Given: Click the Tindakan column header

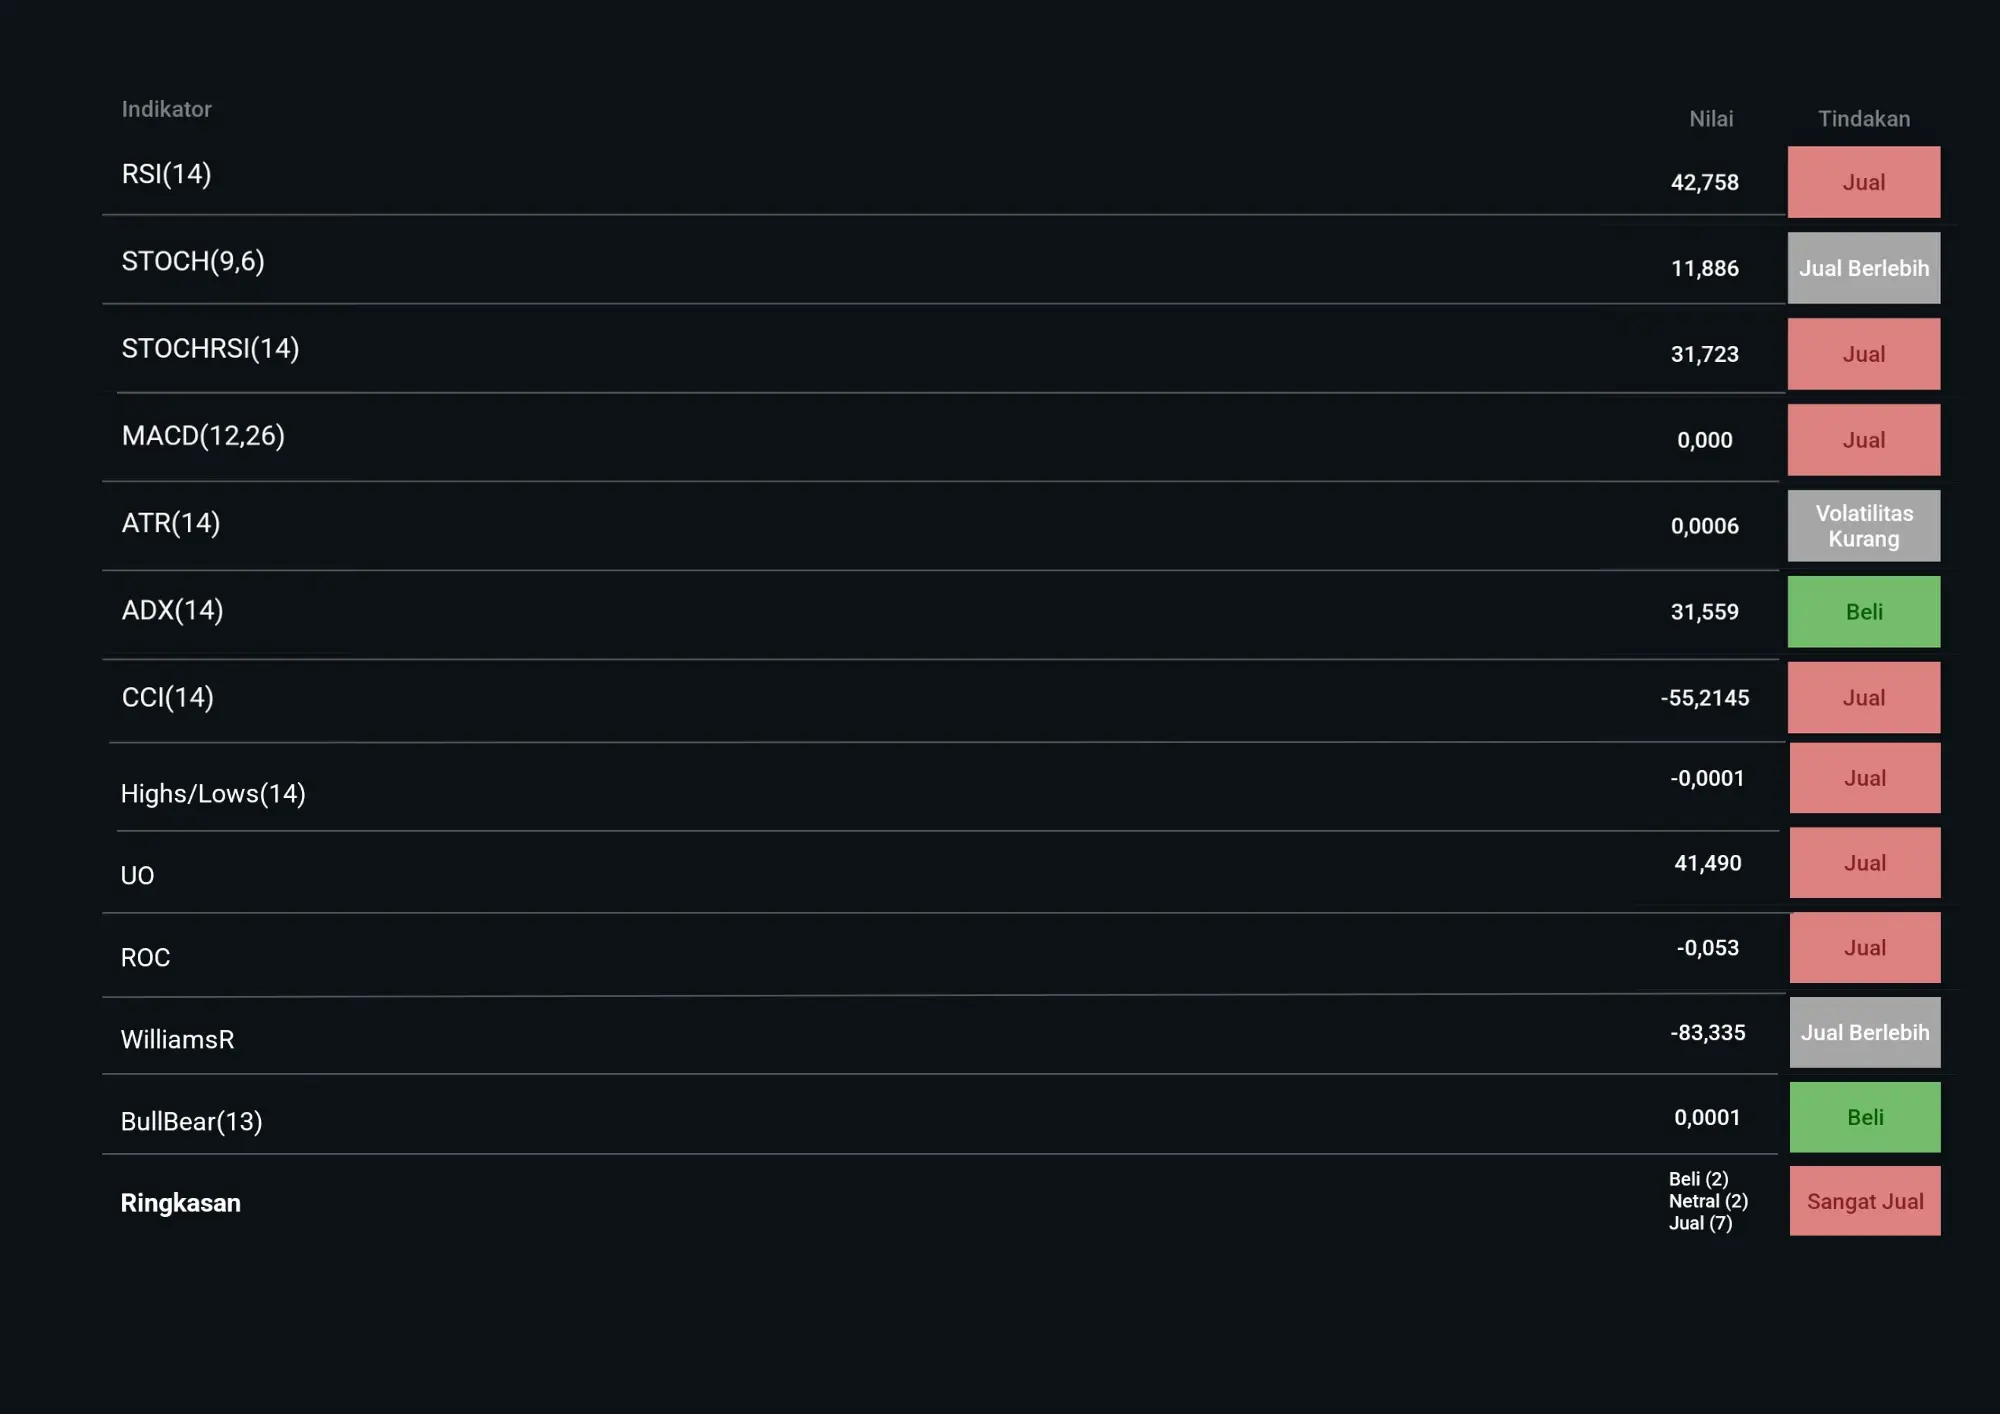Looking at the screenshot, I should tap(1864, 119).
